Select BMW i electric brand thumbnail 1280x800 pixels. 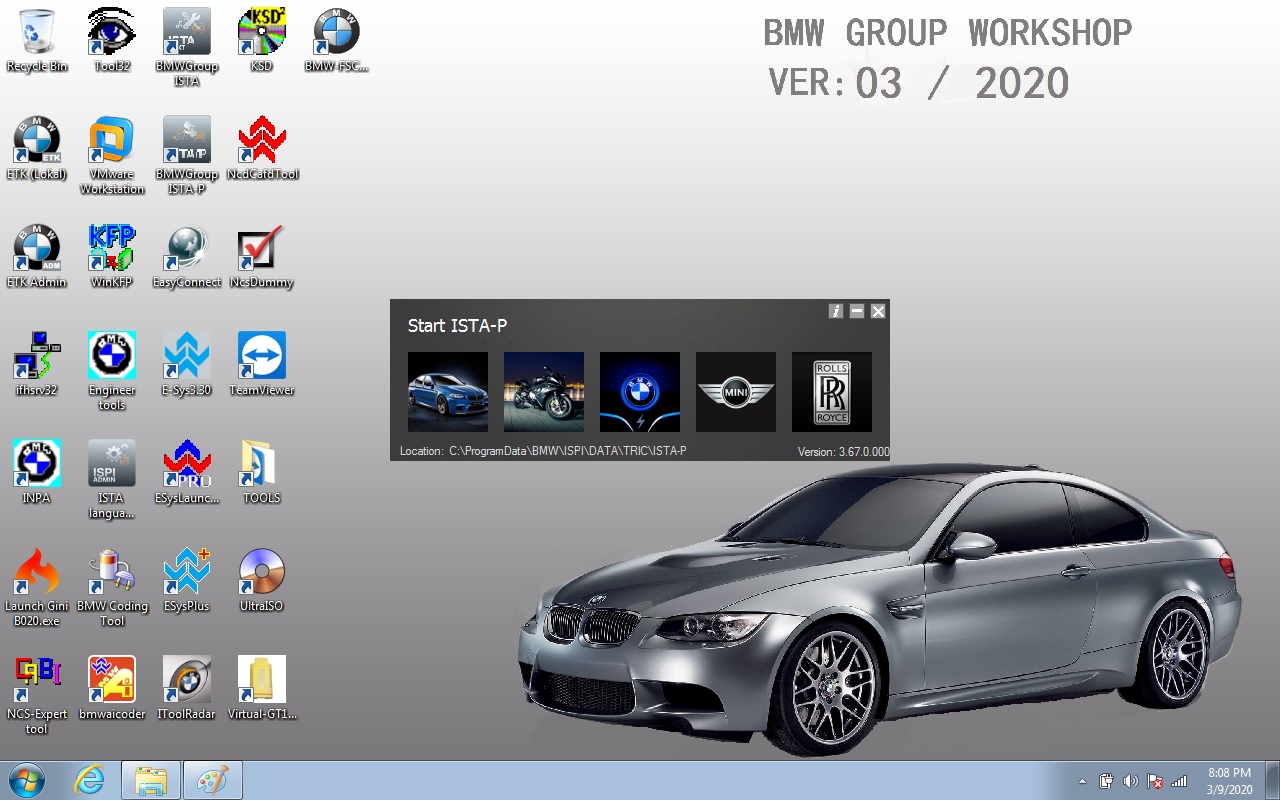(640, 392)
